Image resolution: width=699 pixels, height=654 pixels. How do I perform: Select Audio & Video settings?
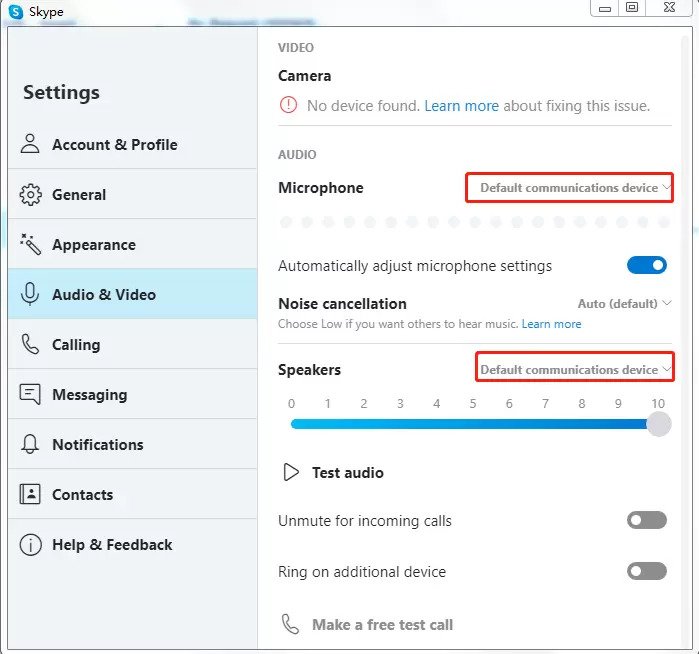[x=132, y=294]
